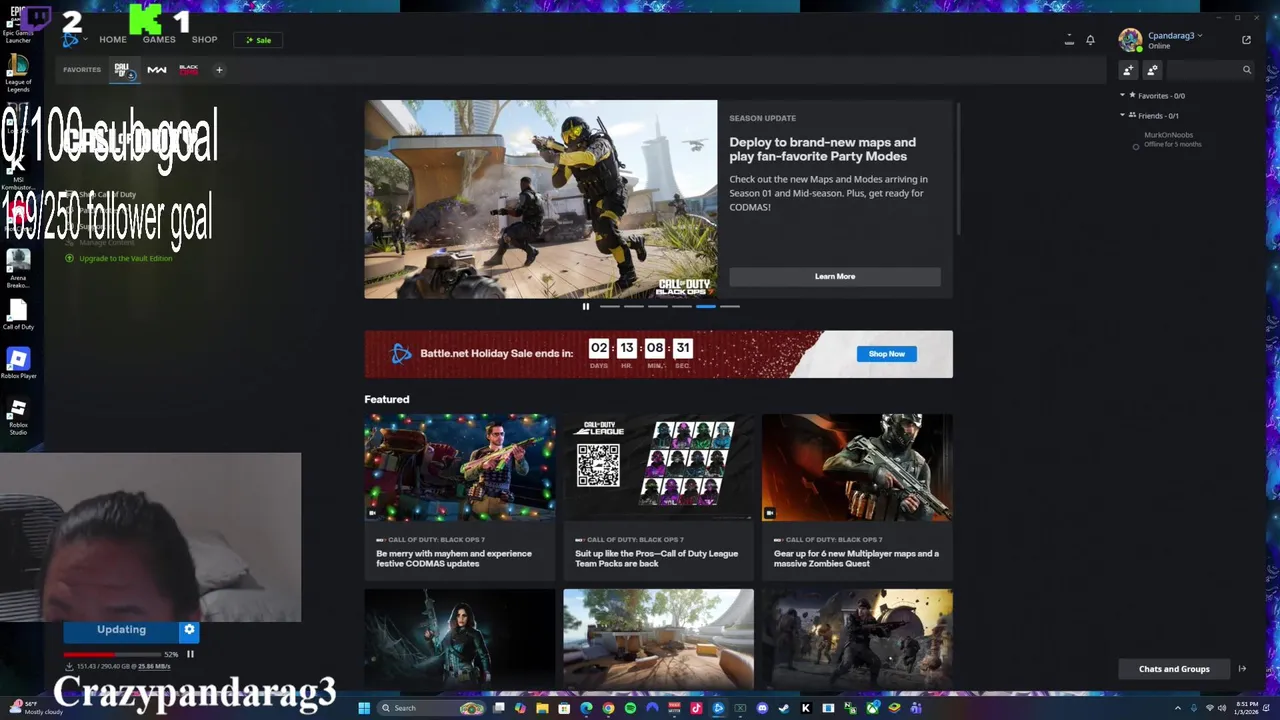Open Roblox Studio desktop shortcut

(x=18, y=416)
